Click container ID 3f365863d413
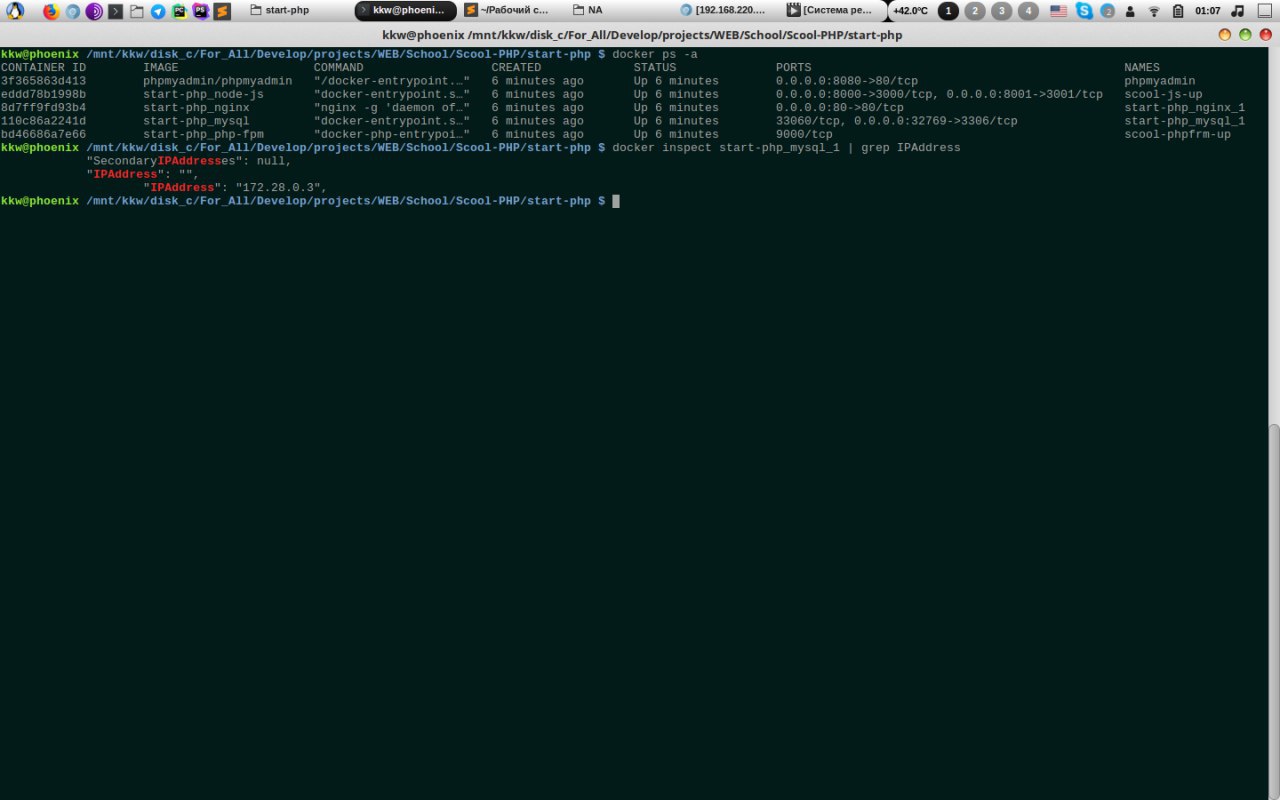 (x=43, y=81)
